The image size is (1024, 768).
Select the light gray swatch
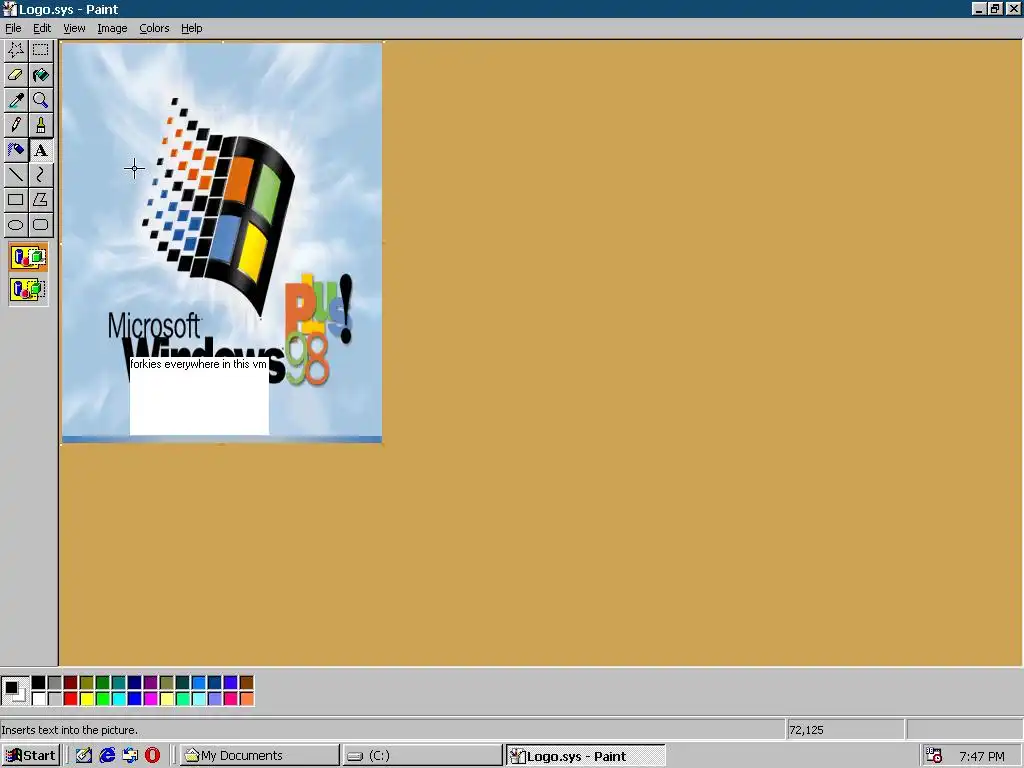point(55,699)
